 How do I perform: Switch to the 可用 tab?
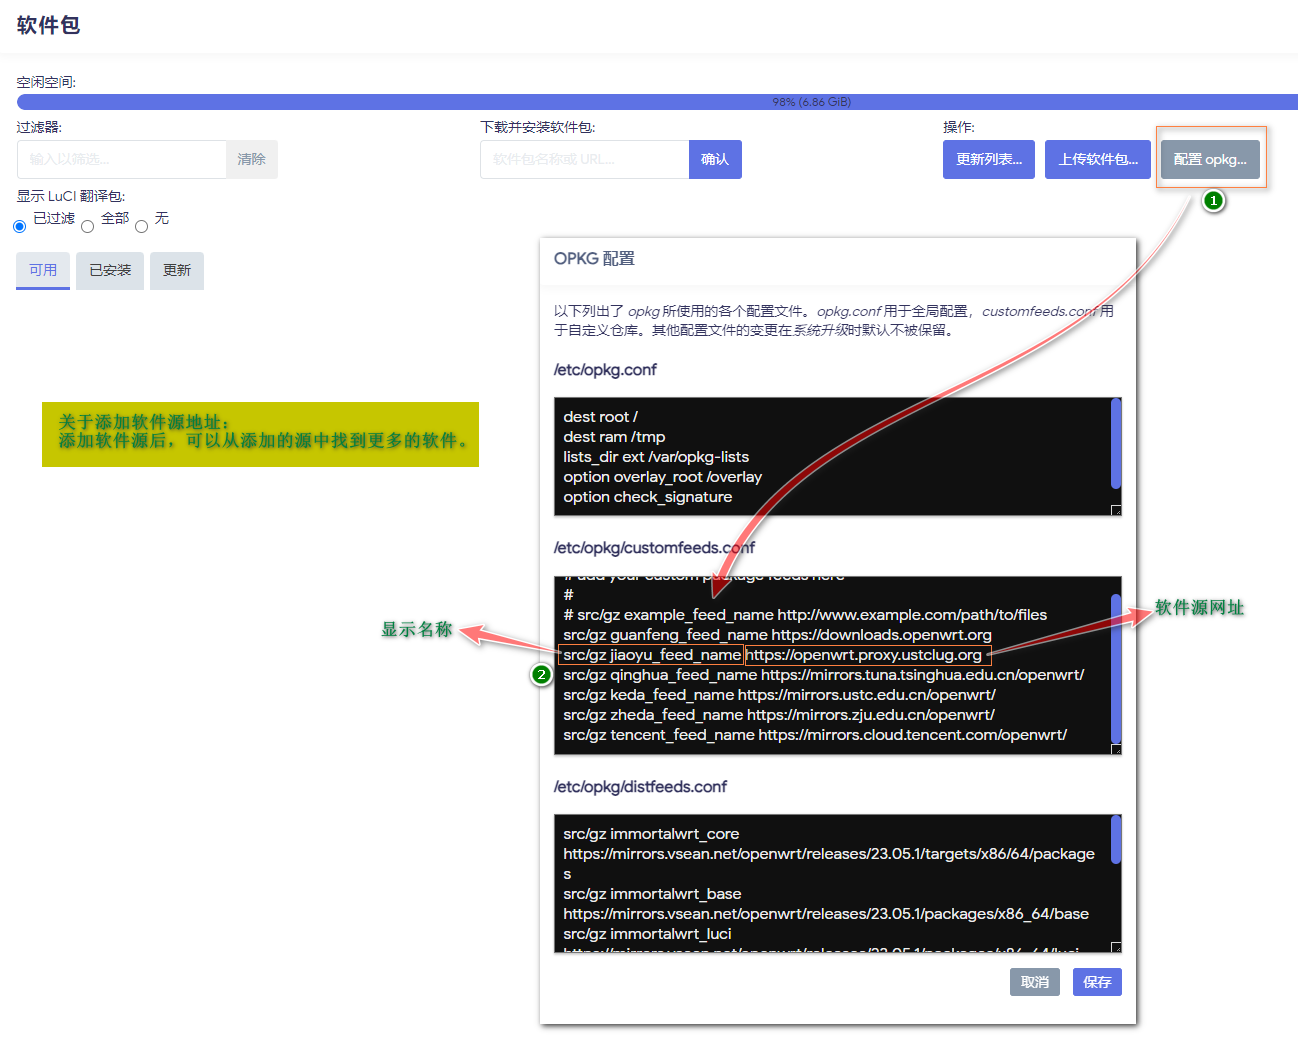tap(43, 270)
